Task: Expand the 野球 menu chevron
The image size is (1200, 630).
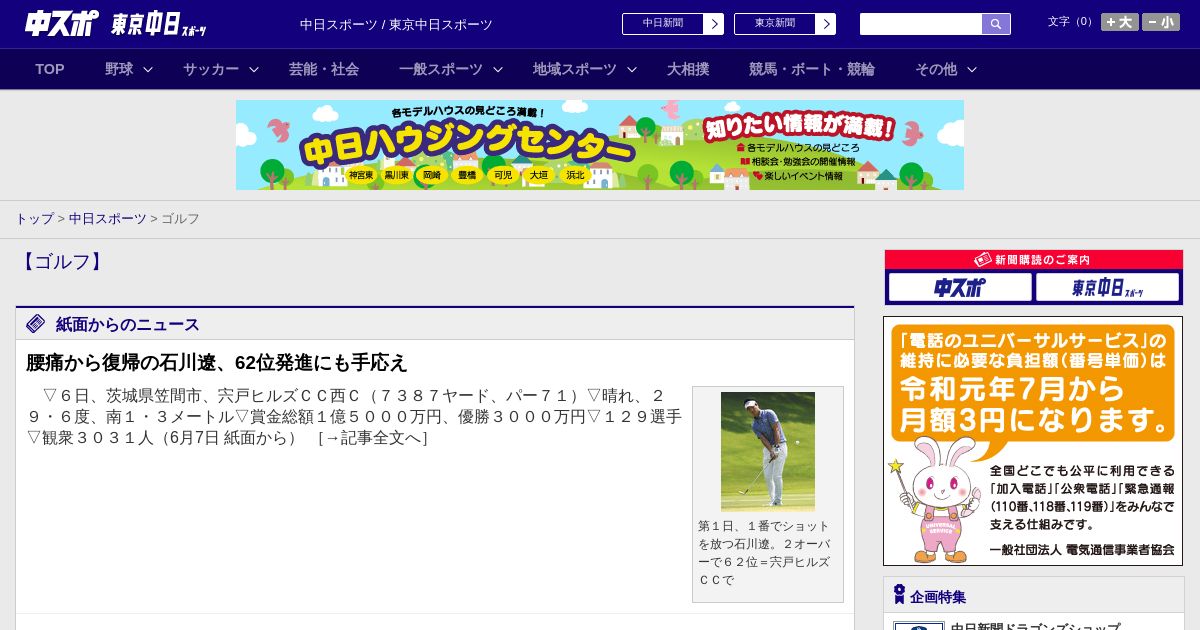Action: coord(148,70)
